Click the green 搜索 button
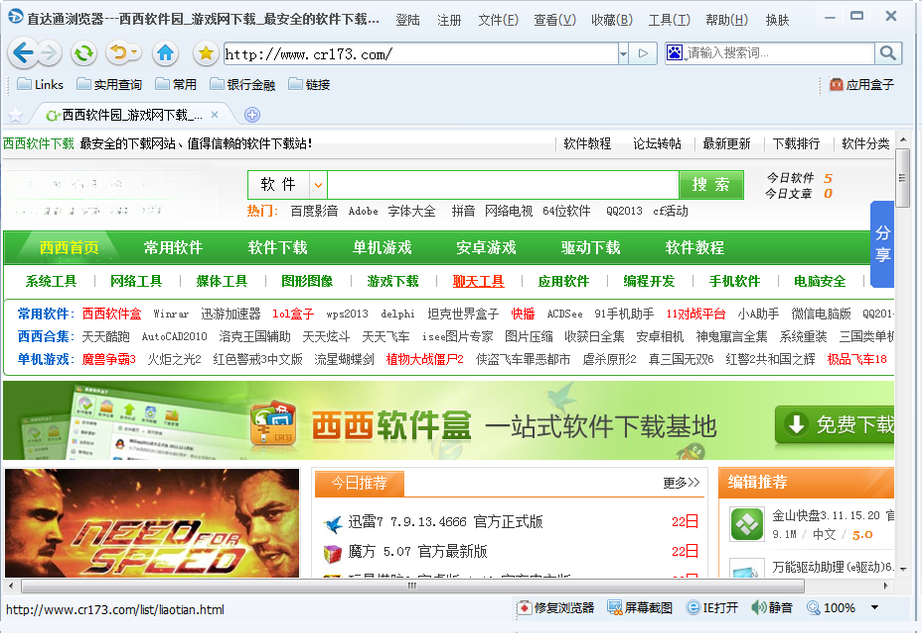This screenshot has height=633, width=922. click(x=711, y=185)
